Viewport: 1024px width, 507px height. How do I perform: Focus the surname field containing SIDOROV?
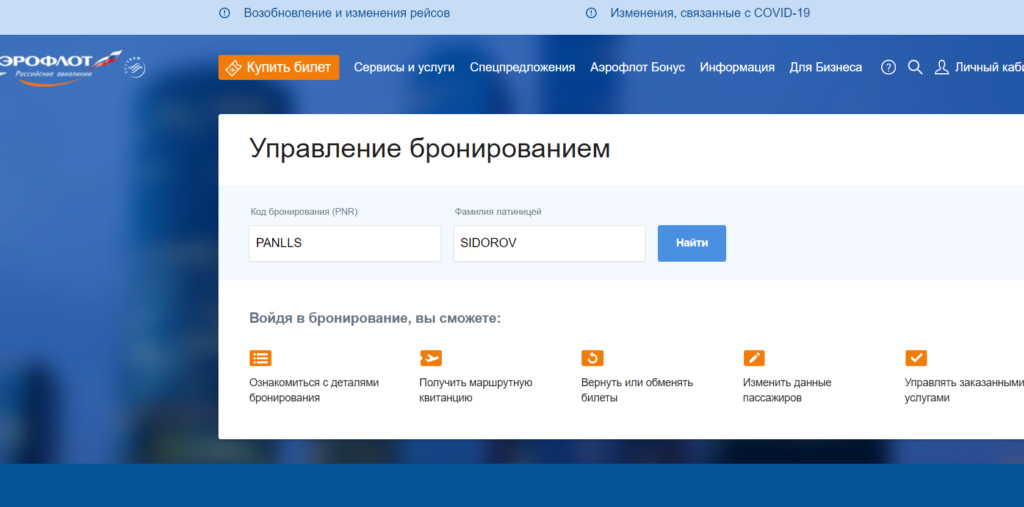549,243
